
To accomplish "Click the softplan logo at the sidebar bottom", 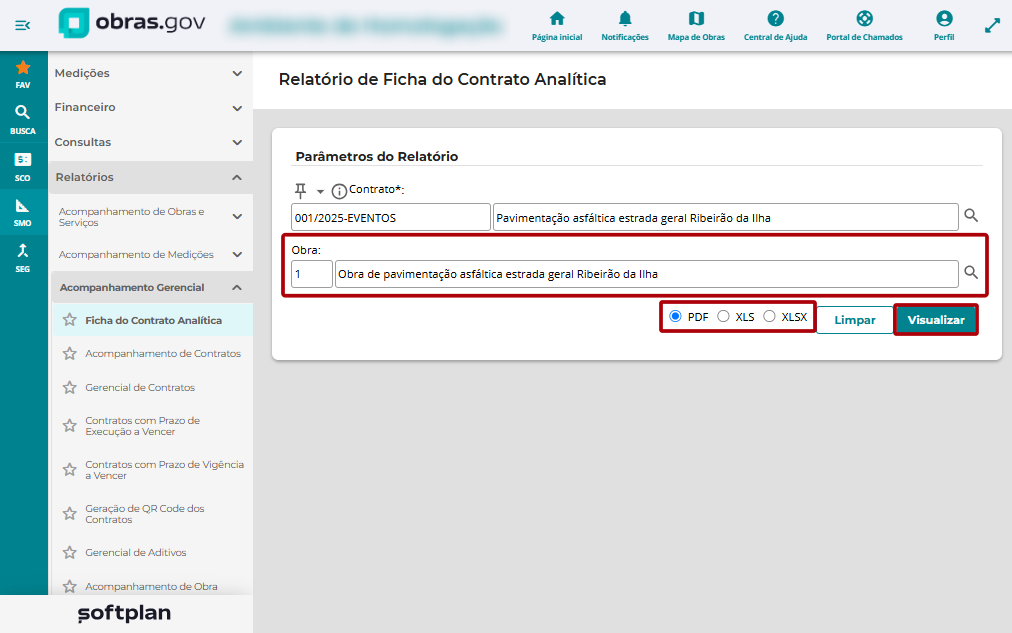I will [124, 613].
